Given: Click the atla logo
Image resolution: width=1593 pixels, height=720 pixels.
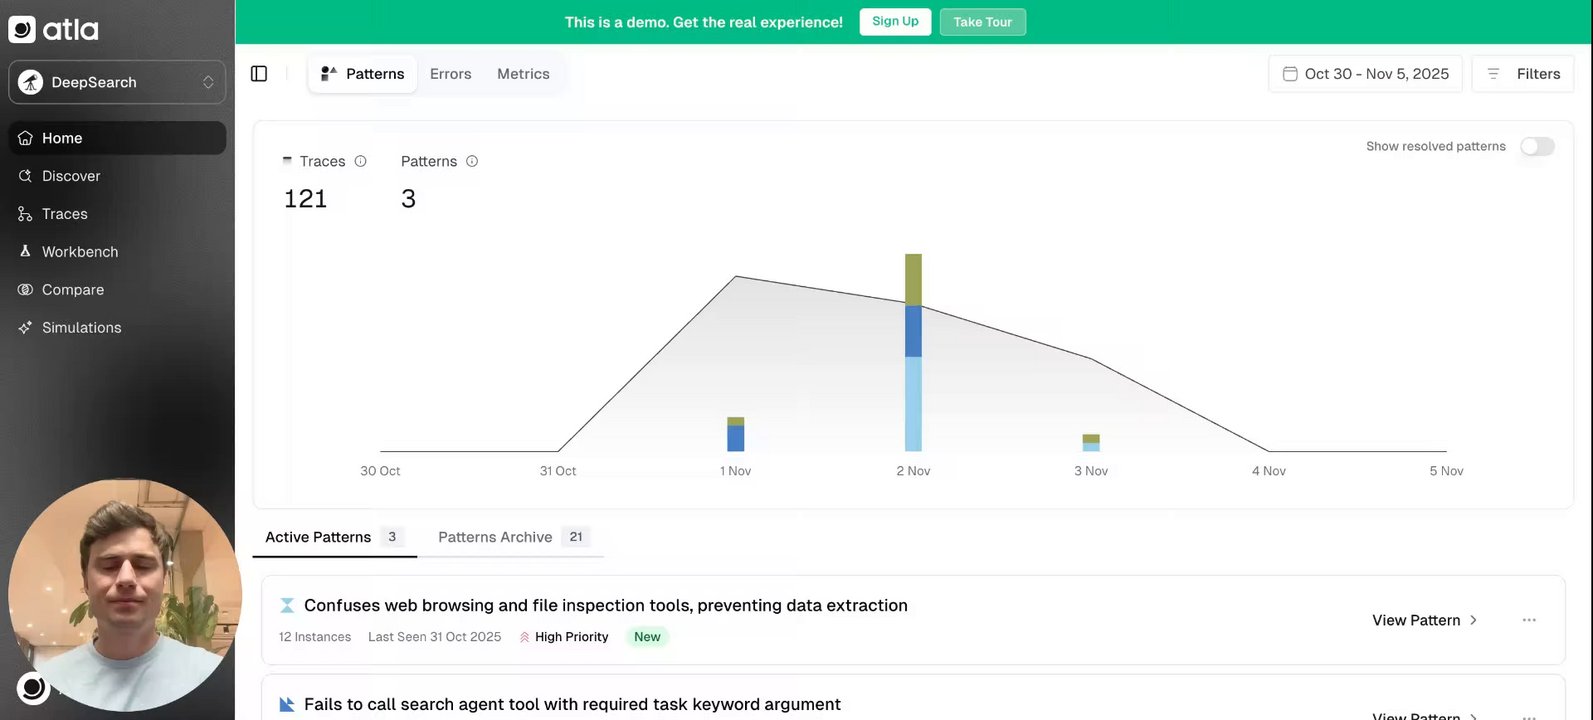Looking at the screenshot, I should pyautogui.click(x=54, y=29).
